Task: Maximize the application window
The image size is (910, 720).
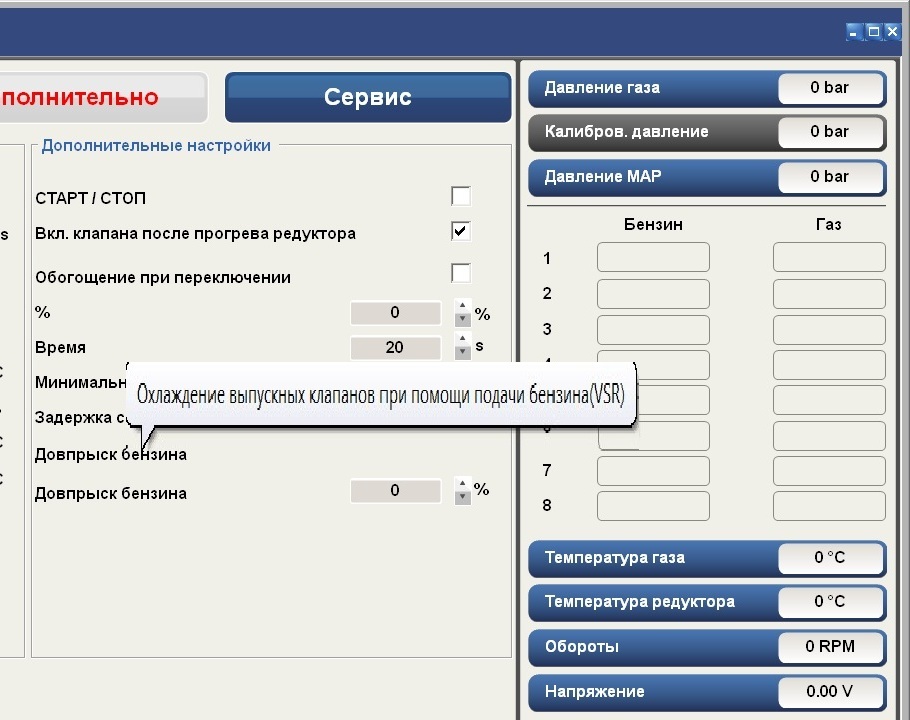Action: pos(873,32)
